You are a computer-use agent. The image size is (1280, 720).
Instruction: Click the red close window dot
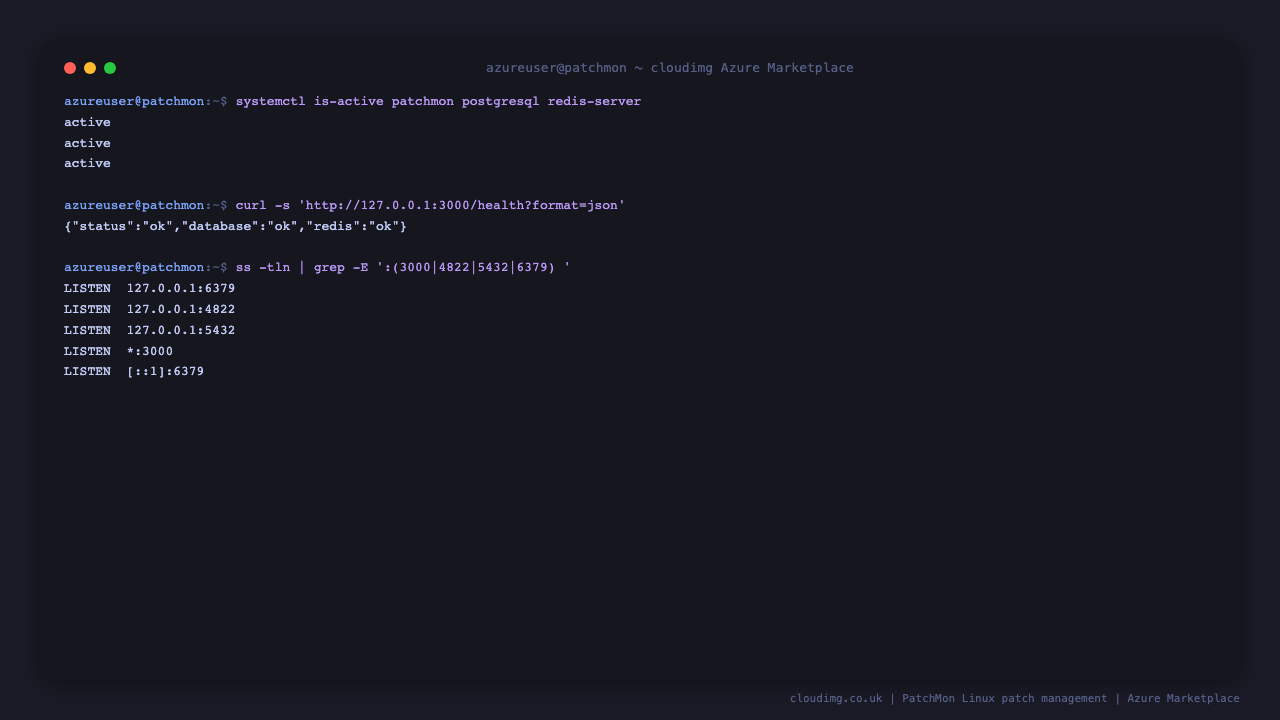pos(70,68)
